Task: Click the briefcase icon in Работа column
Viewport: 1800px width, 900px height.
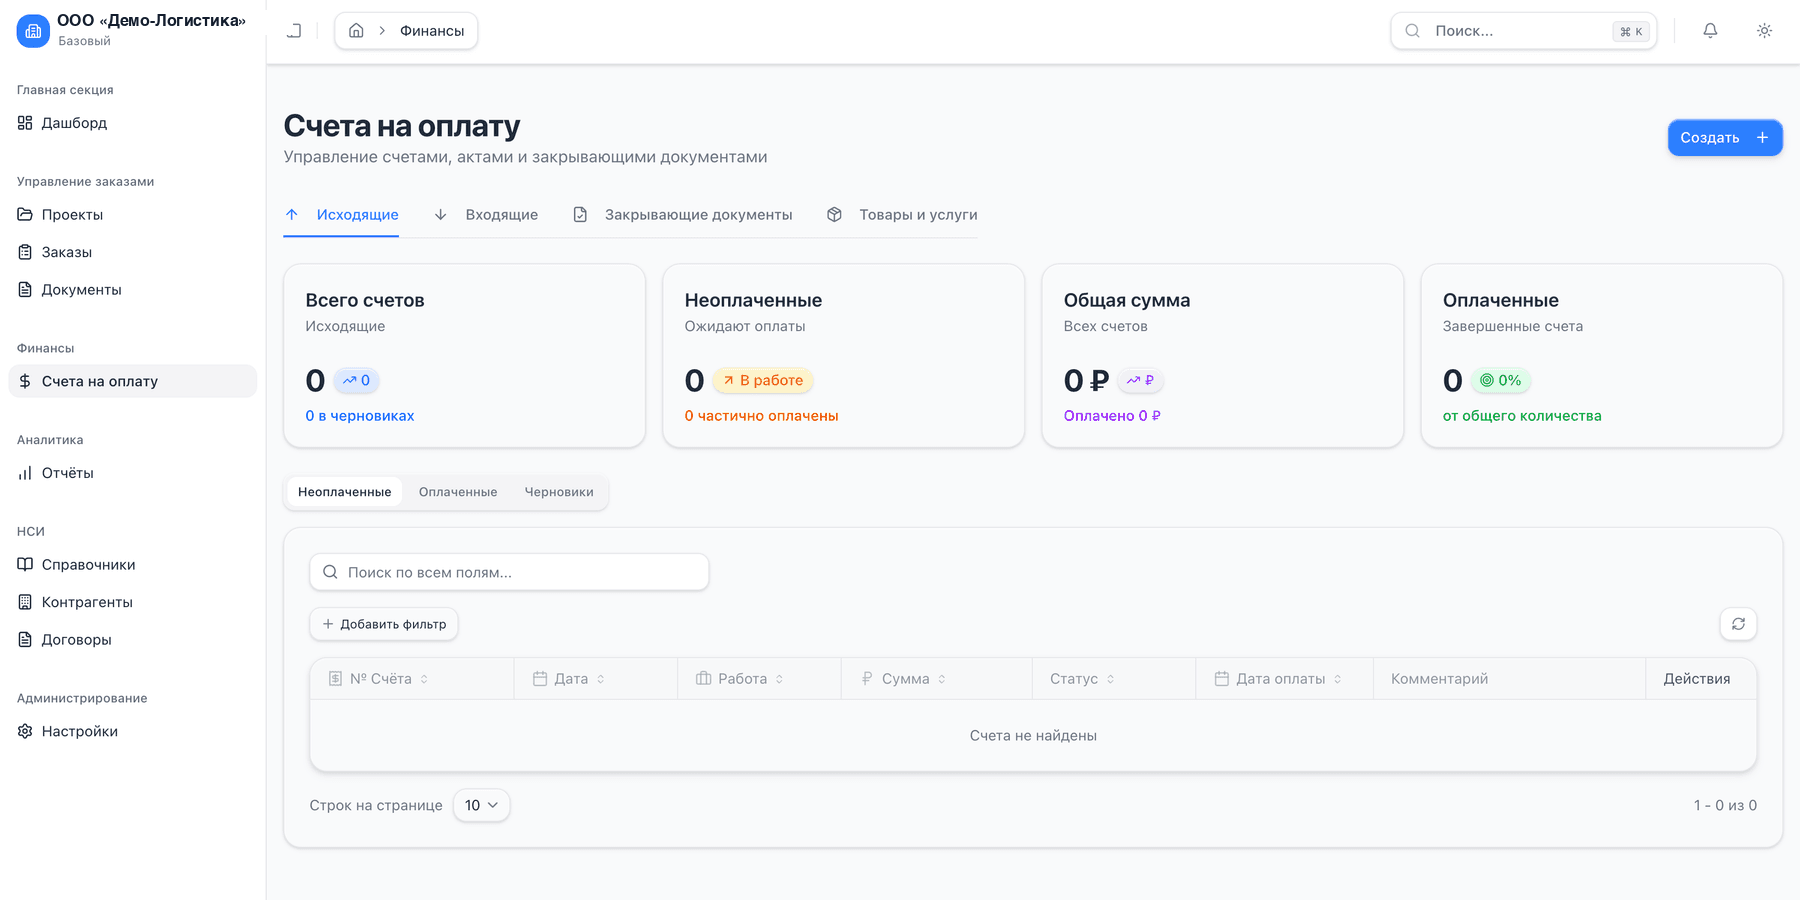Action: pos(703,679)
